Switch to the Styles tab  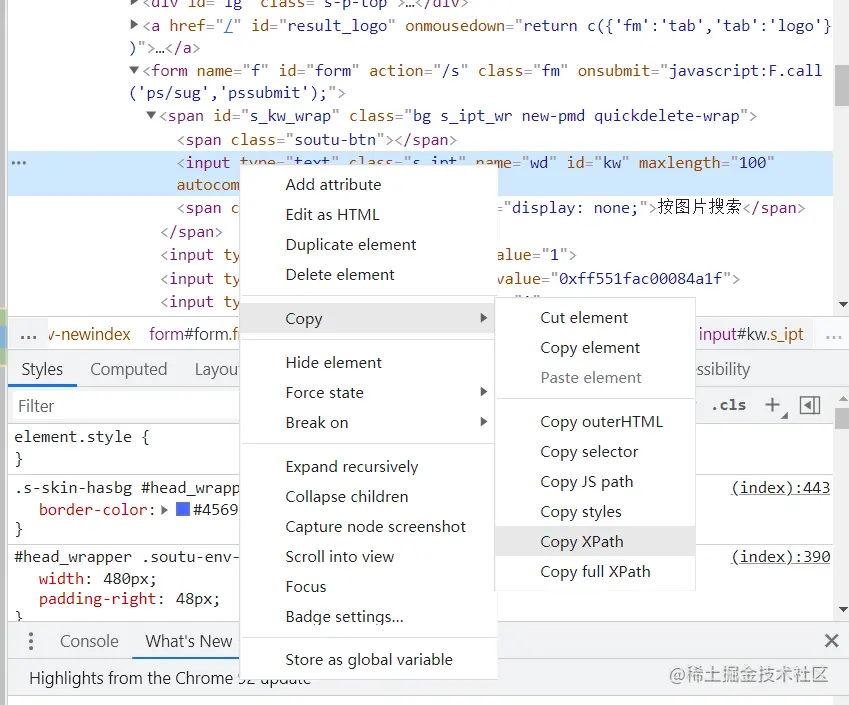[42, 369]
